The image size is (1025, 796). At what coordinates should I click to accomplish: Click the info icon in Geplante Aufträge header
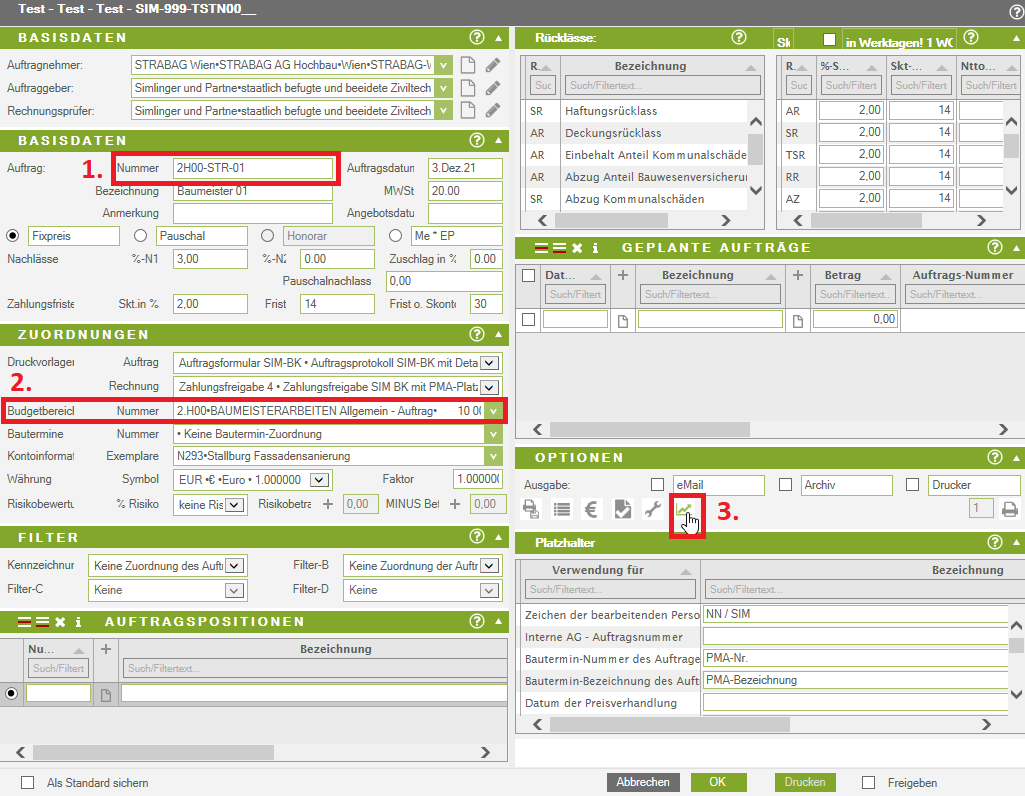[595, 247]
